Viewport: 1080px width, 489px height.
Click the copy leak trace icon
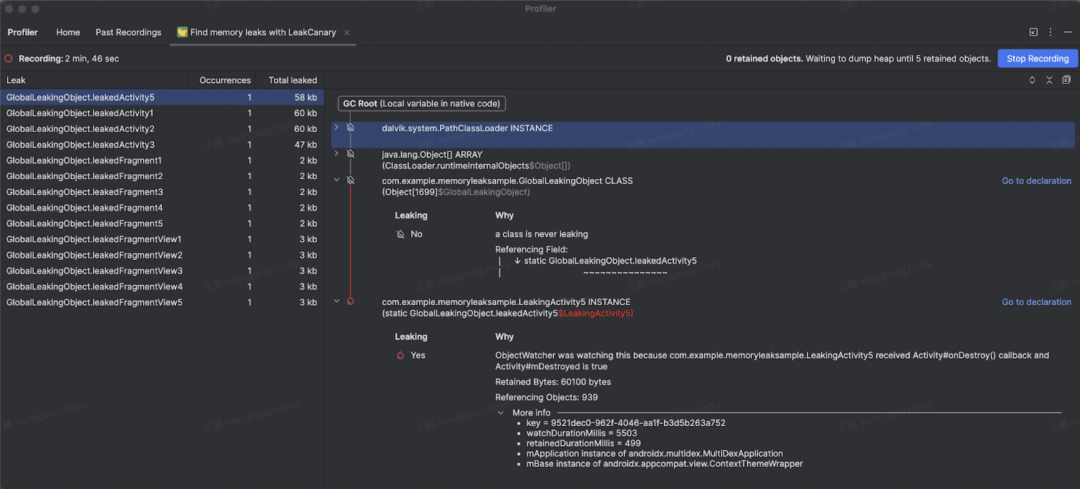pyautogui.click(x=1066, y=80)
